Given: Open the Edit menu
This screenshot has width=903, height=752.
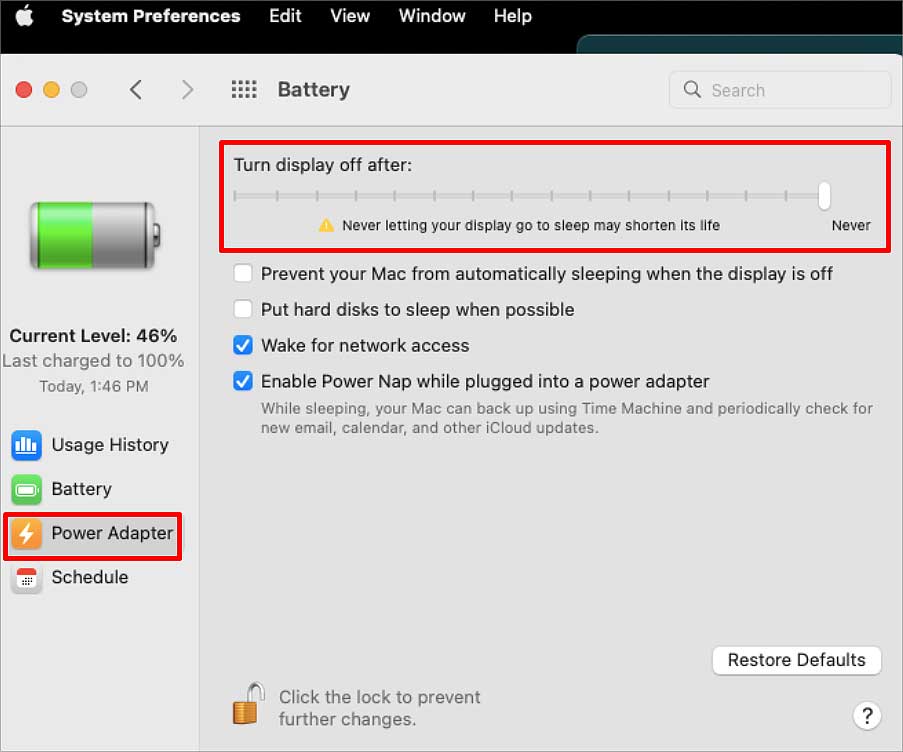Looking at the screenshot, I should [x=285, y=16].
